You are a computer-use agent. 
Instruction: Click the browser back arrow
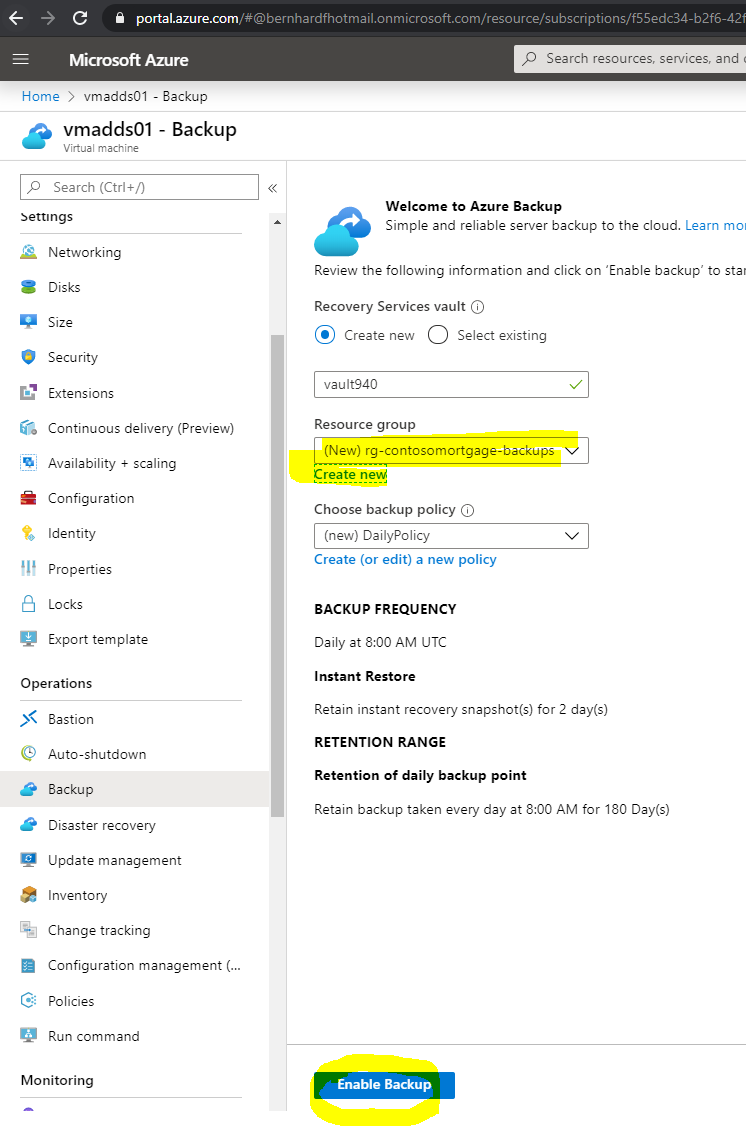16,17
